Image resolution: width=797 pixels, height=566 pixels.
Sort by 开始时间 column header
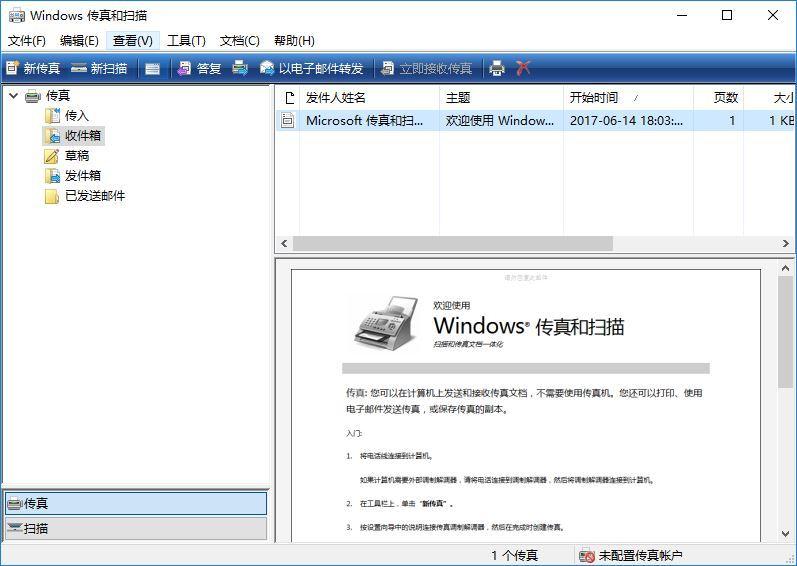tap(628, 98)
